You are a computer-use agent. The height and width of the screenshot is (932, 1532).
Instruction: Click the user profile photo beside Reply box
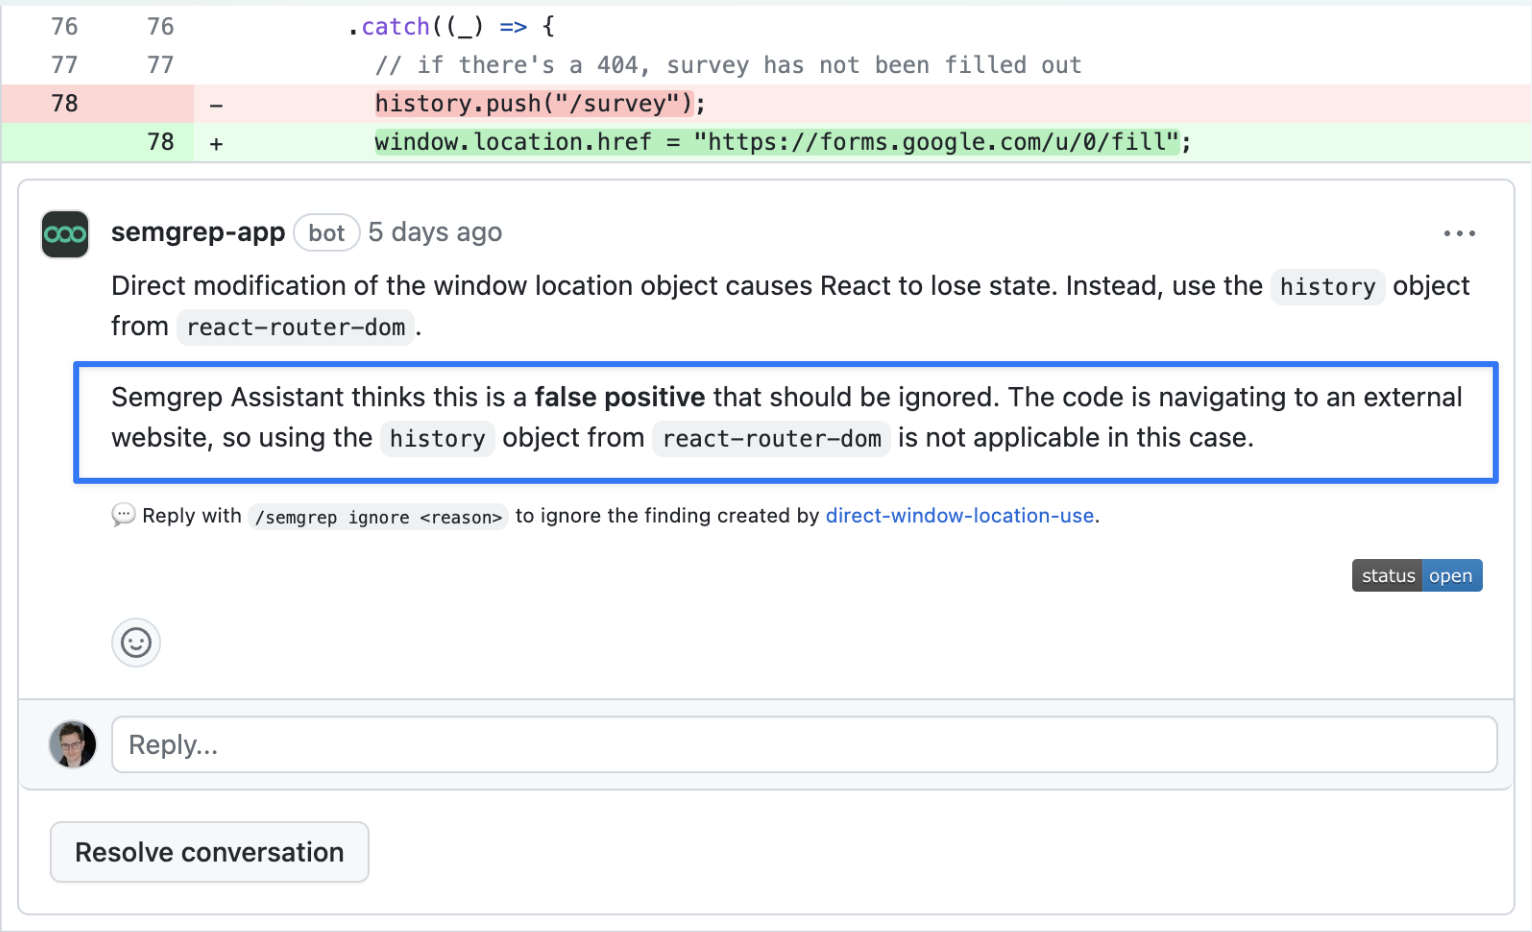point(73,745)
